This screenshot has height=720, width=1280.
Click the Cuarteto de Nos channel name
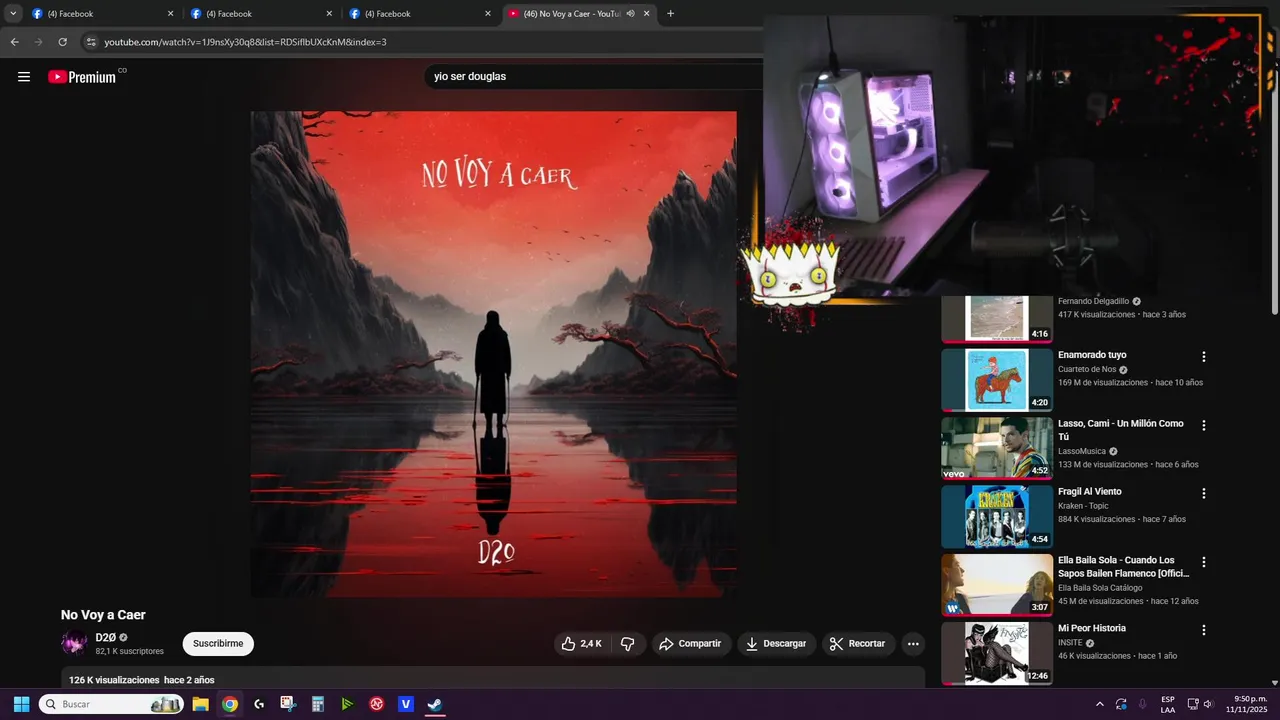pyautogui.click(x=1087, y=369)
